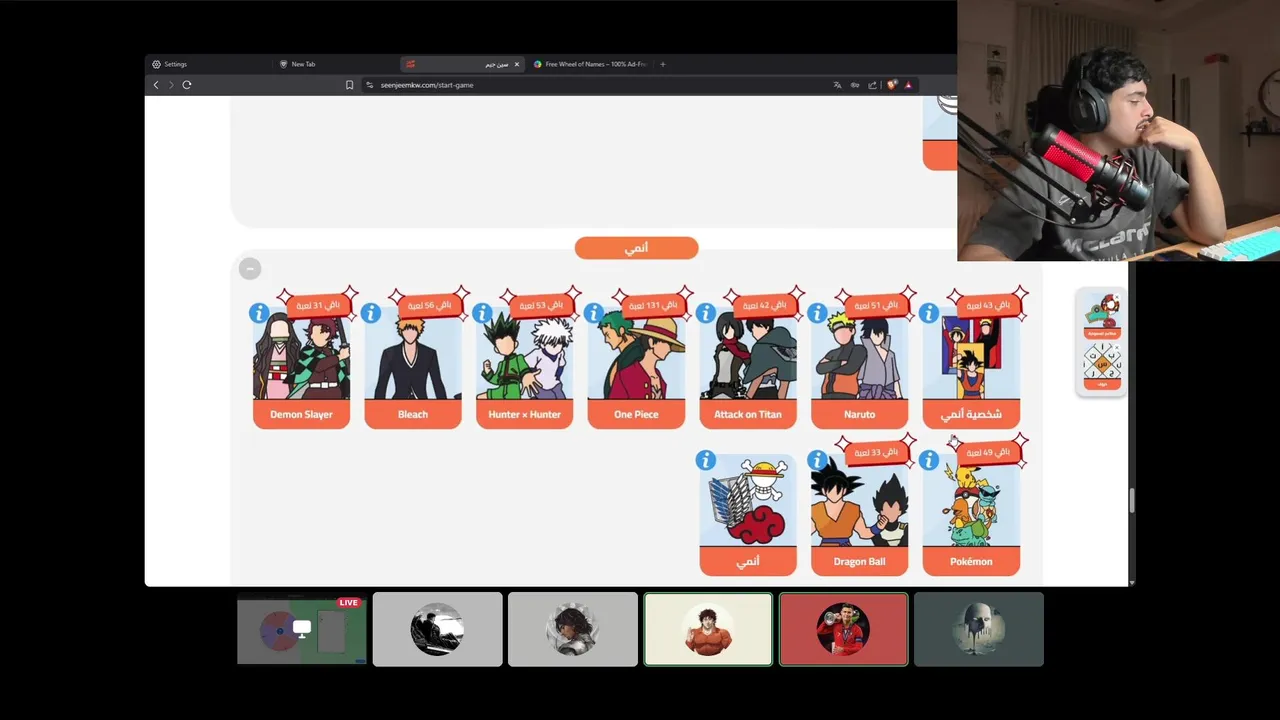The height and width of the screenshot is (720, 1280).
Task: Open the Brave Rewards triangle icon
Action: pyautogui.click(x=908, y=85)
